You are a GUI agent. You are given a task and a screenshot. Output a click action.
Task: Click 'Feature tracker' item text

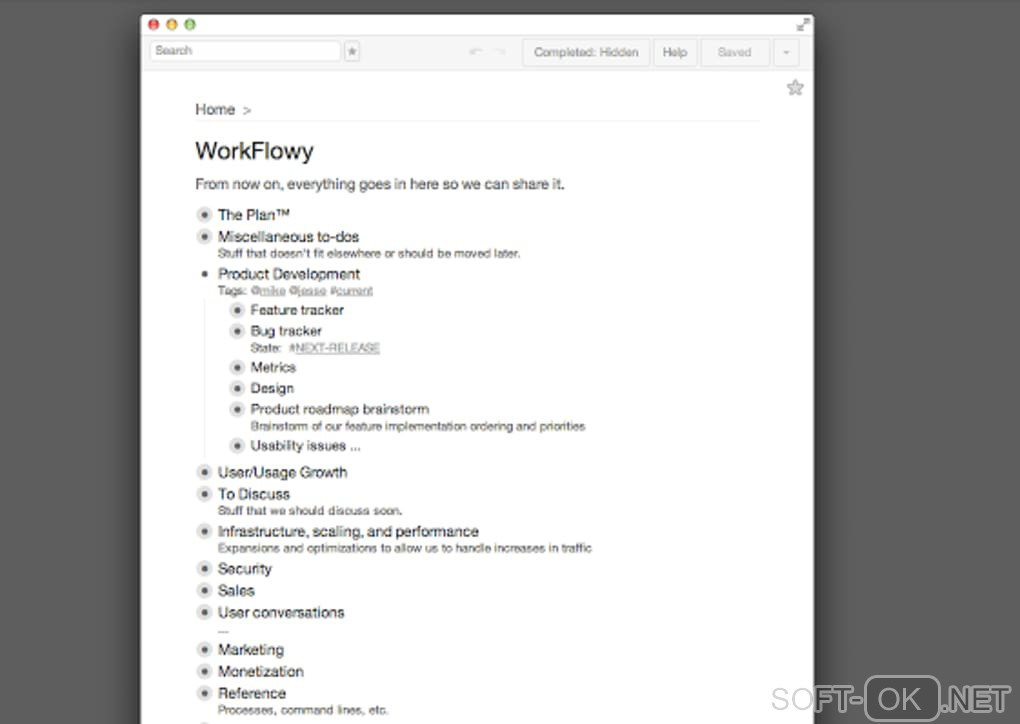click(297, 310)
